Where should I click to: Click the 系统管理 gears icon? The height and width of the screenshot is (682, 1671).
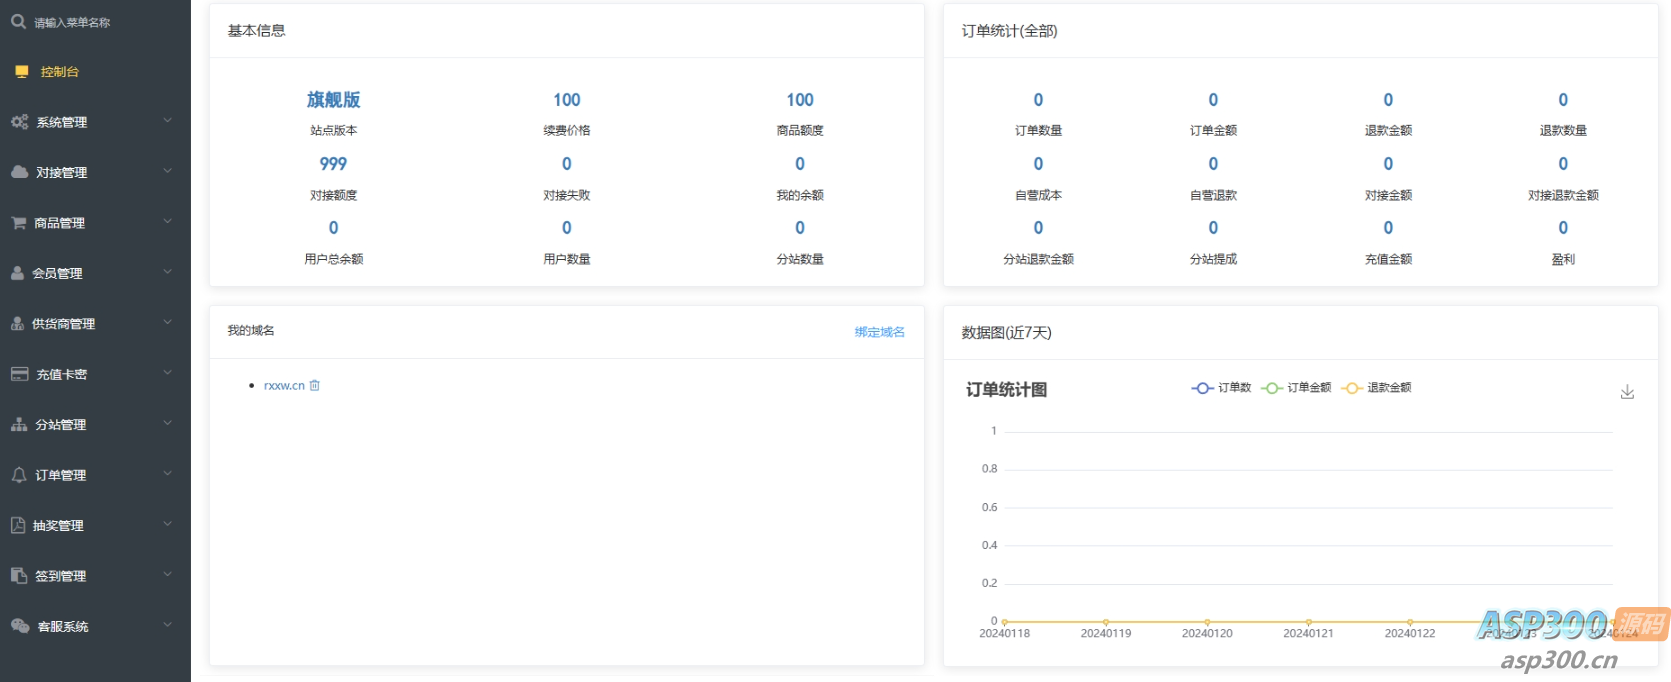[19, 122]
